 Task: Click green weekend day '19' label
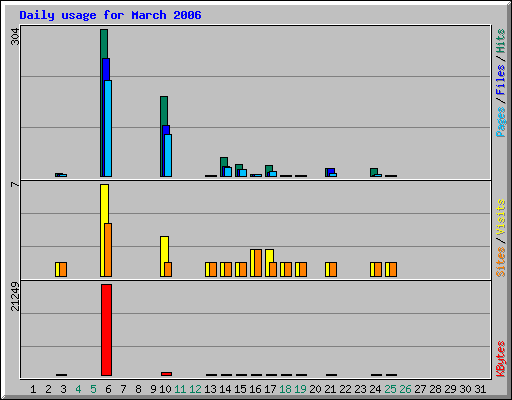(300, 389)
